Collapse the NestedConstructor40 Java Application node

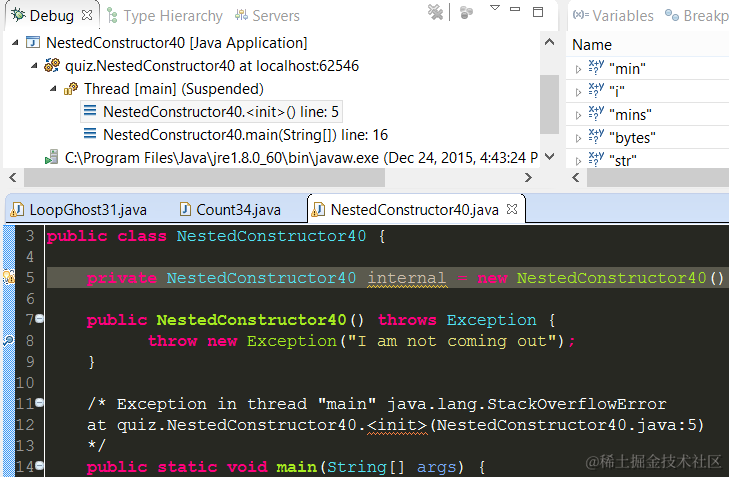[x=15, y=43]
